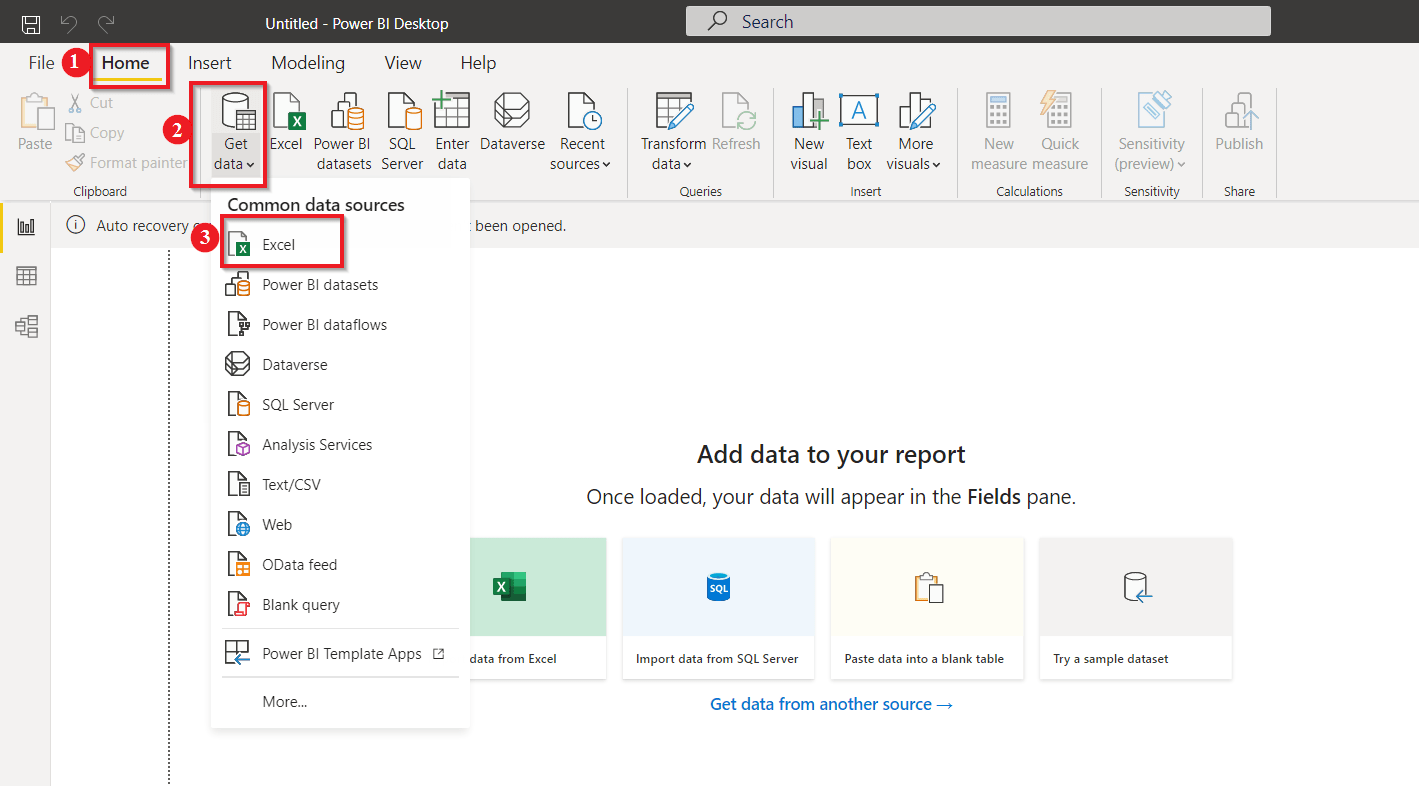Switch to Data view in the left sidebar
The width and height of the screenshot is (1419, 786).
pos(26,275)
